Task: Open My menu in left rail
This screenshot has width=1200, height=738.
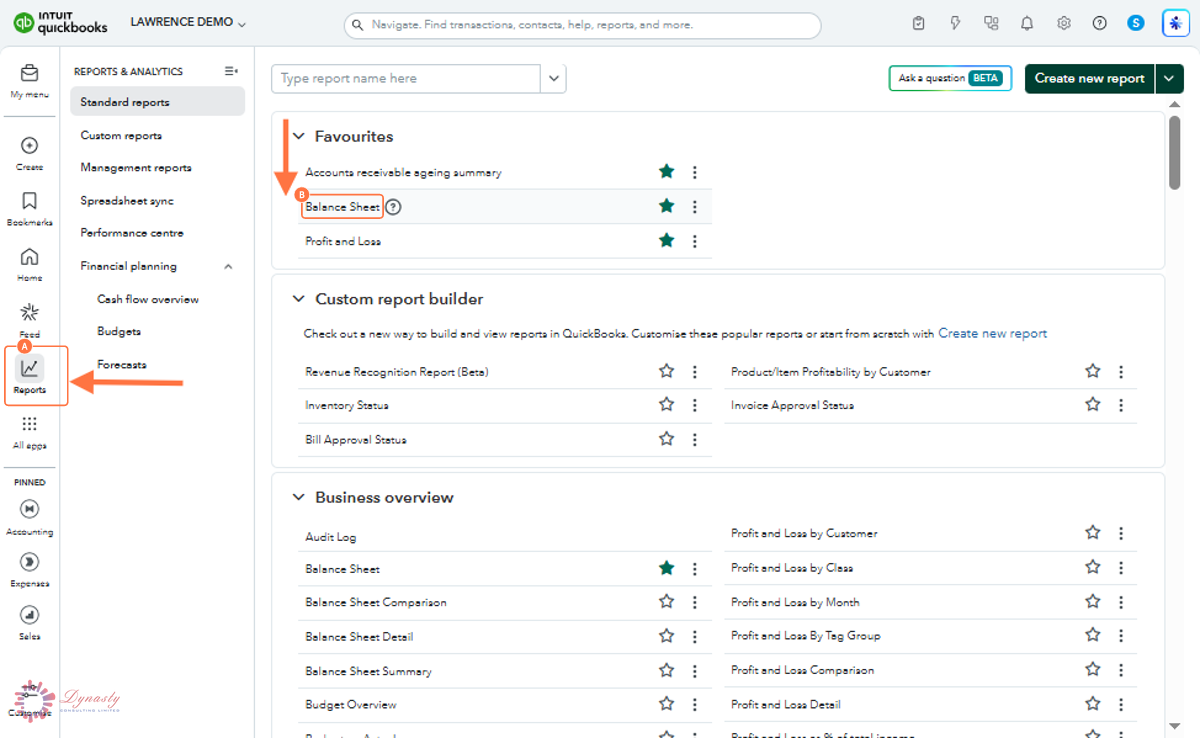Action: [29, 81]
